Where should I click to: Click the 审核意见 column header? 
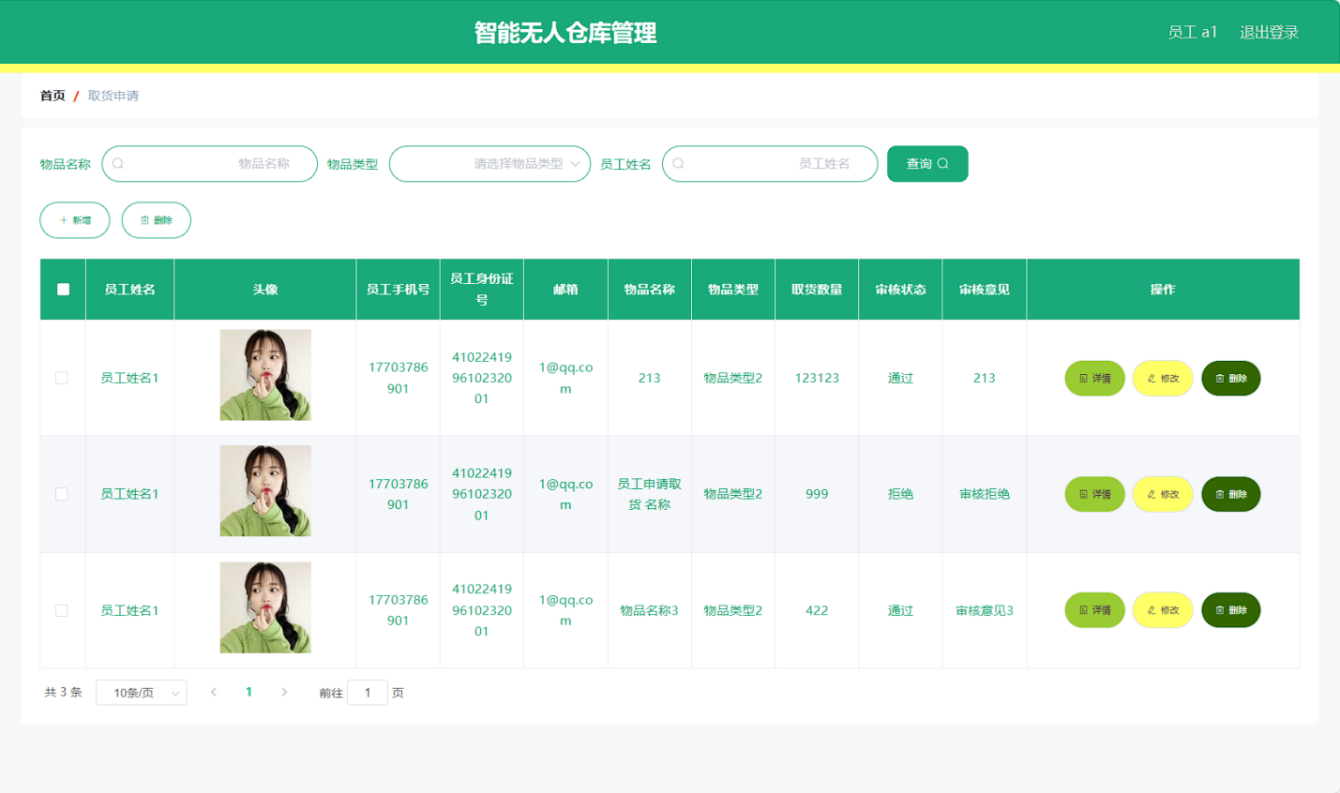(984, 289)
